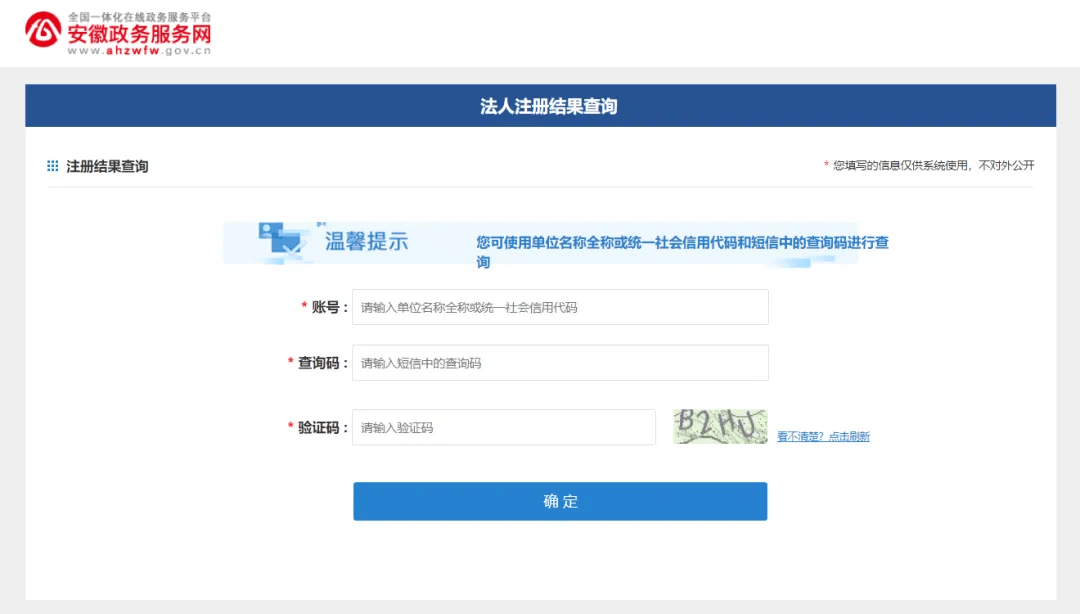Click the 账号 input field
This screenshot has width=1080, height=614.
(x=560, y=307)
